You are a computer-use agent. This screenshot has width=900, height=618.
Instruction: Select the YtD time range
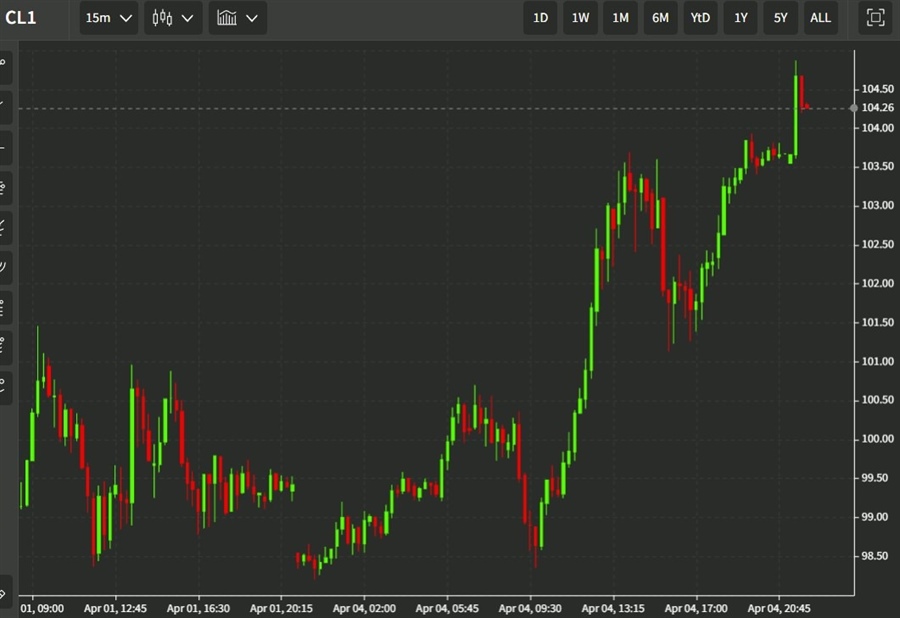point(700,18)
